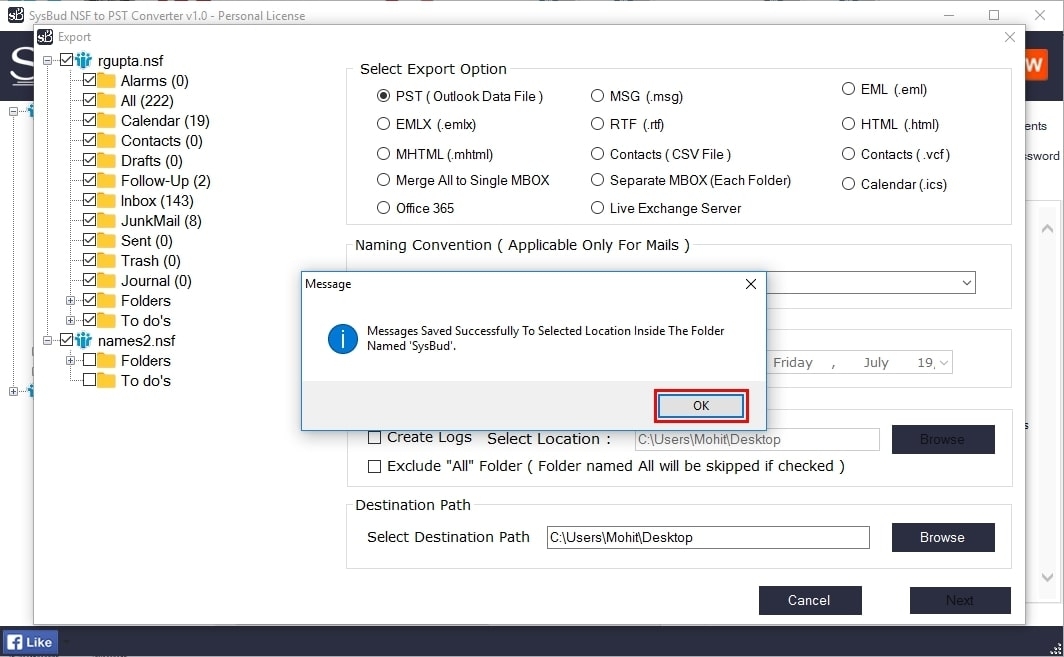Click the Calendar (19) folder icon
The width and height of the screenshot is (1064, 657).
click(106, 121)
